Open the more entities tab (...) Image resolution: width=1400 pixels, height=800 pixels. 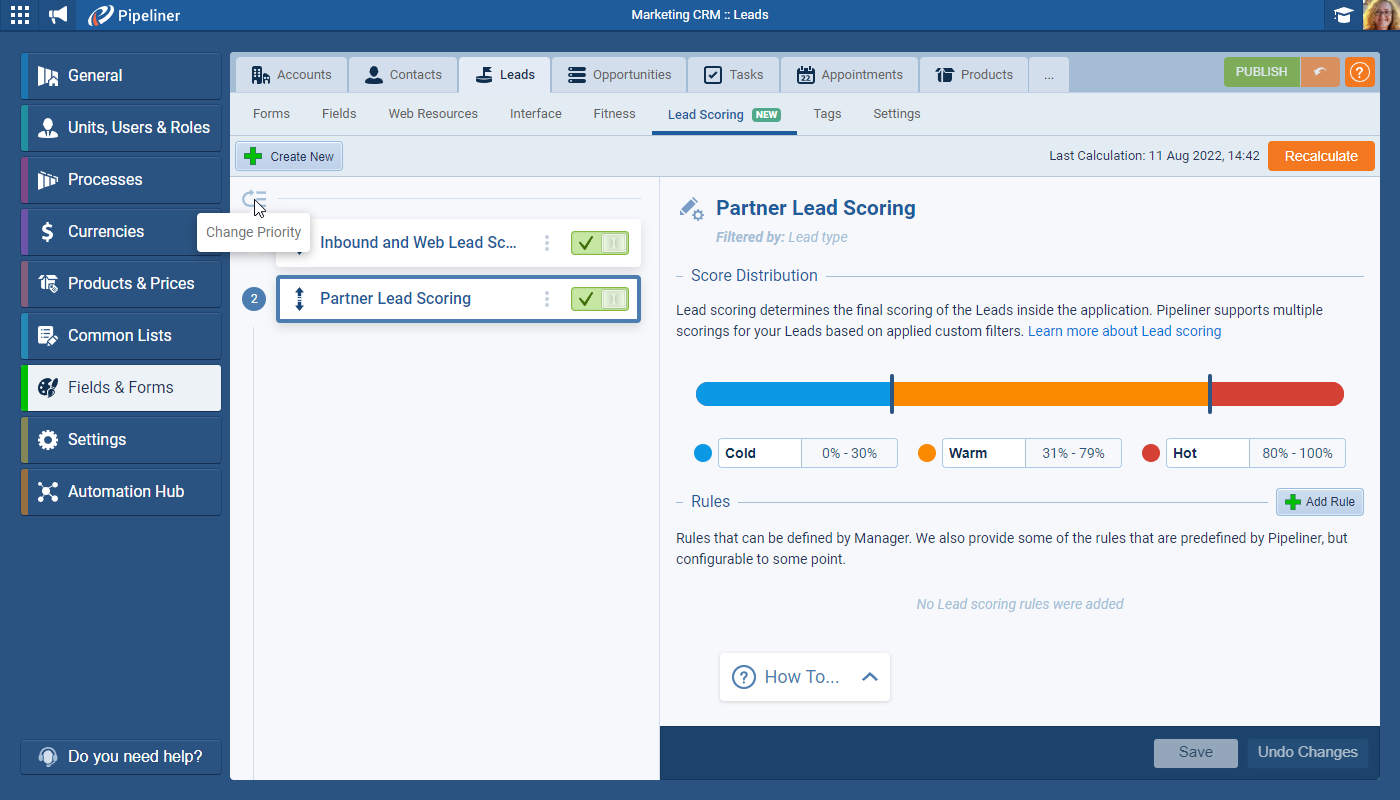1048,75
